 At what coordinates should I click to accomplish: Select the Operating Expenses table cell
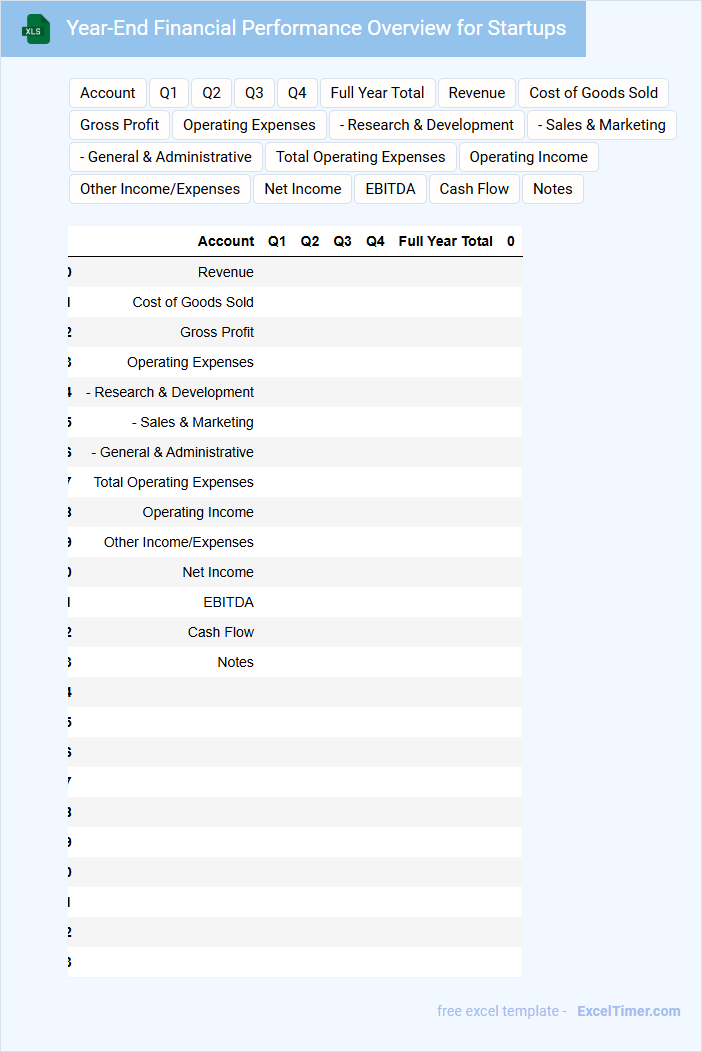tap(191, 362)
